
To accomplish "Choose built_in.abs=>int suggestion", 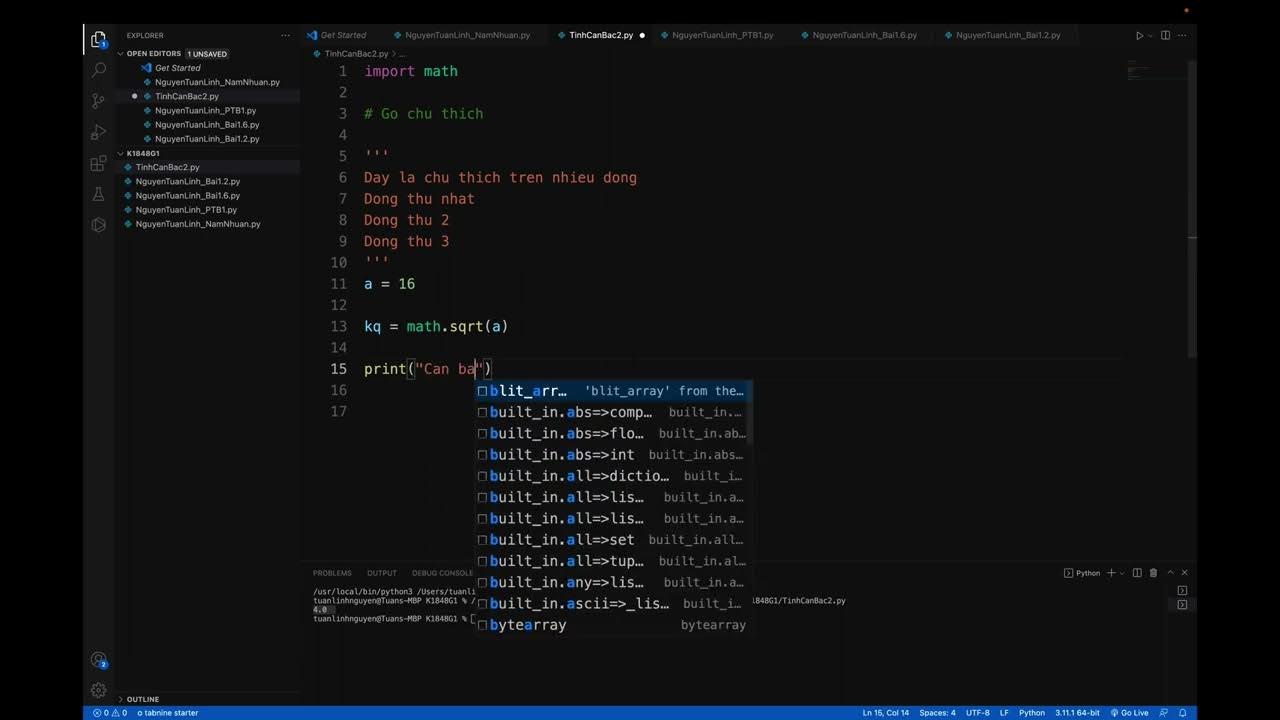I will coord(613,455).
